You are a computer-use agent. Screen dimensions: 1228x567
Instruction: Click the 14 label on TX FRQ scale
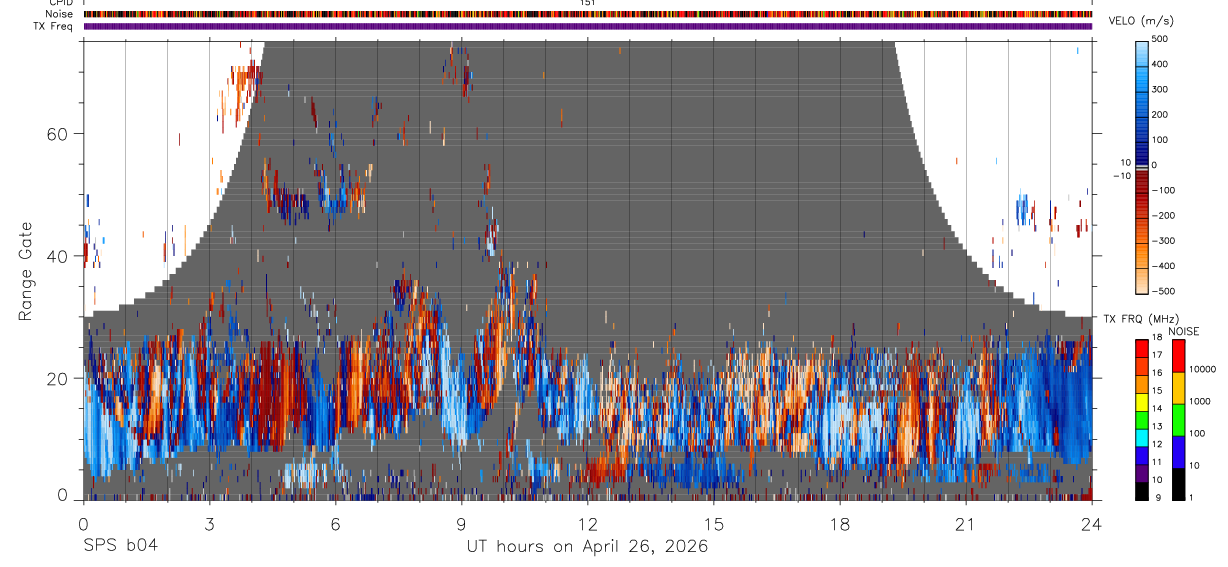pyautogui.click(x=1156, y=409)
